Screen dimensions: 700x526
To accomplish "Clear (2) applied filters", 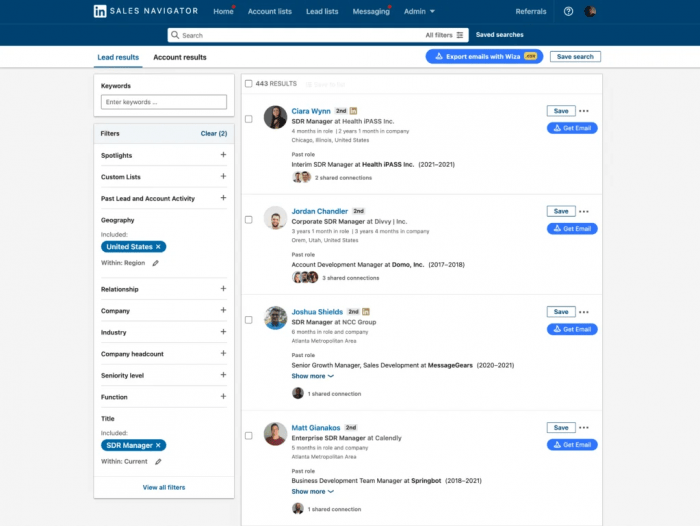I will 214,134.
